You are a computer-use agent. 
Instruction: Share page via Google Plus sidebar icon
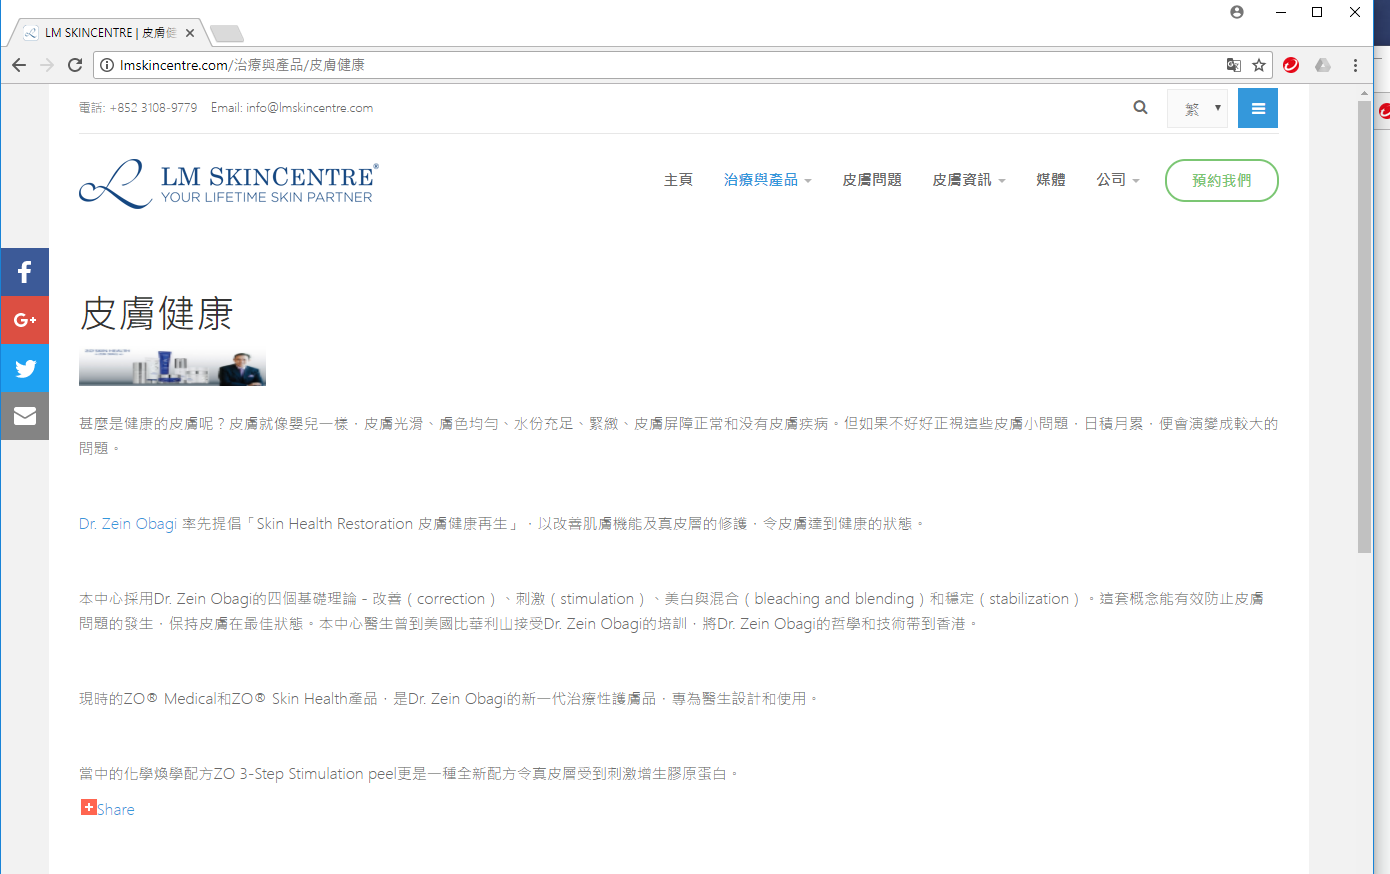24,320
